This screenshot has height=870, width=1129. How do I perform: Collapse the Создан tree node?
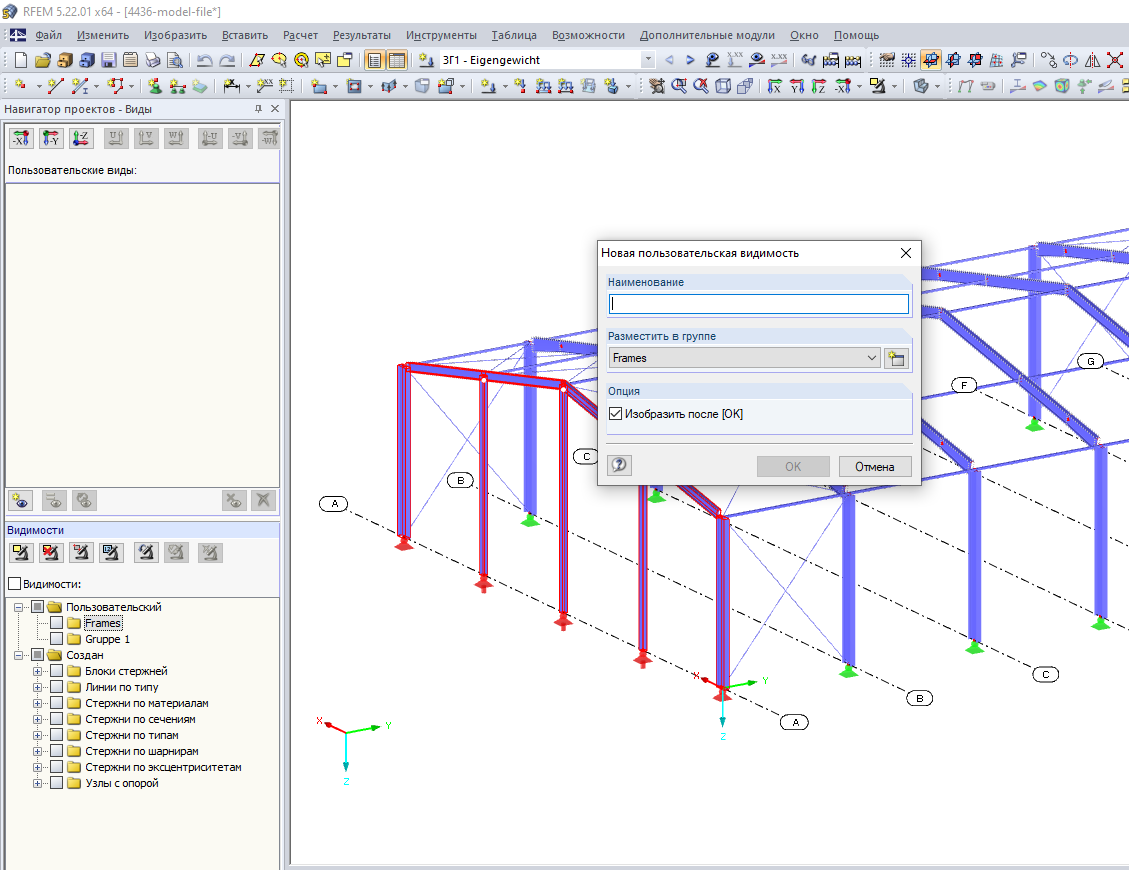point(19,655)
